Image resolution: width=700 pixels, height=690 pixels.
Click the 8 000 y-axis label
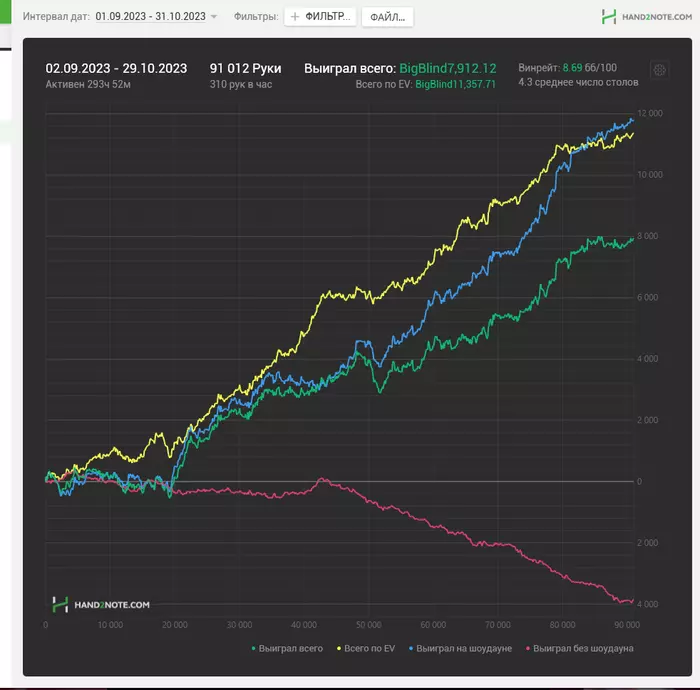coord(647,236)
